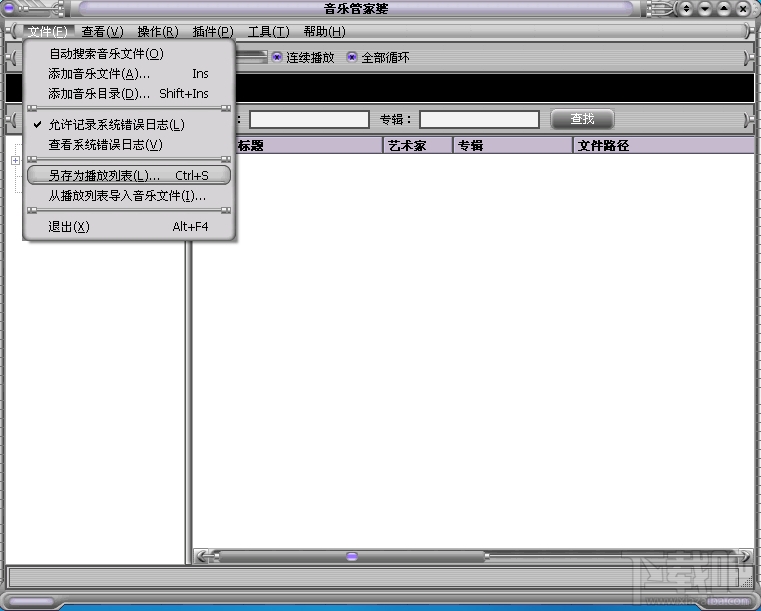Viewport: 761px width, 611px height.
Task: Choose 自动搜索音乐文件(O) menu entry
Action: pos(129,54)
